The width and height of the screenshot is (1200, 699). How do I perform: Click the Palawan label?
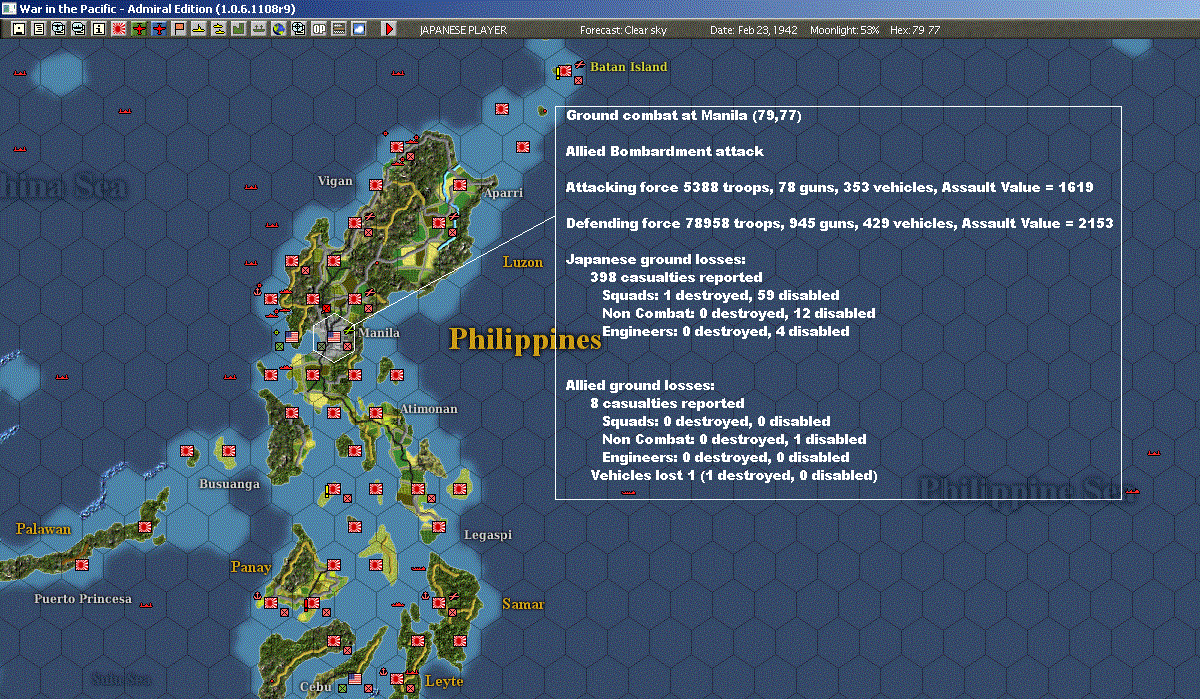coord(43,528)
